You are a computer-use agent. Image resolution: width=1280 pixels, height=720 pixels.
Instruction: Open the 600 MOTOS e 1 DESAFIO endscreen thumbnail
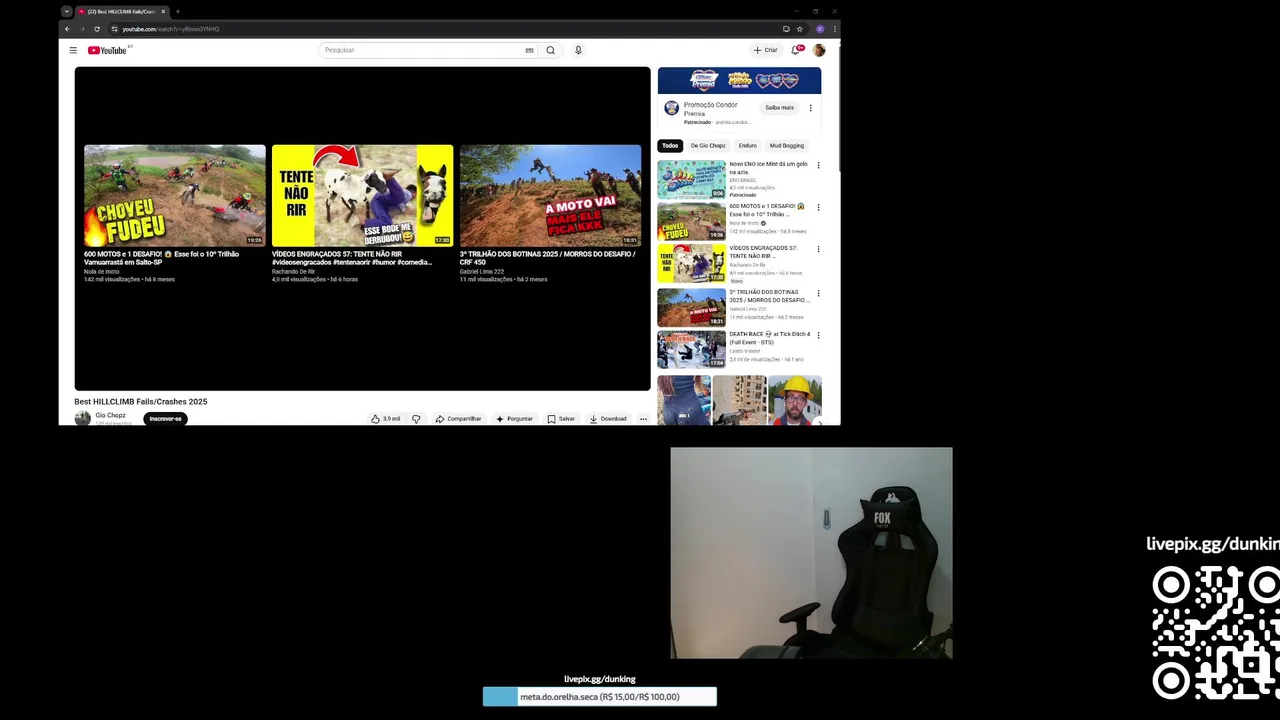tap(175, 195)
